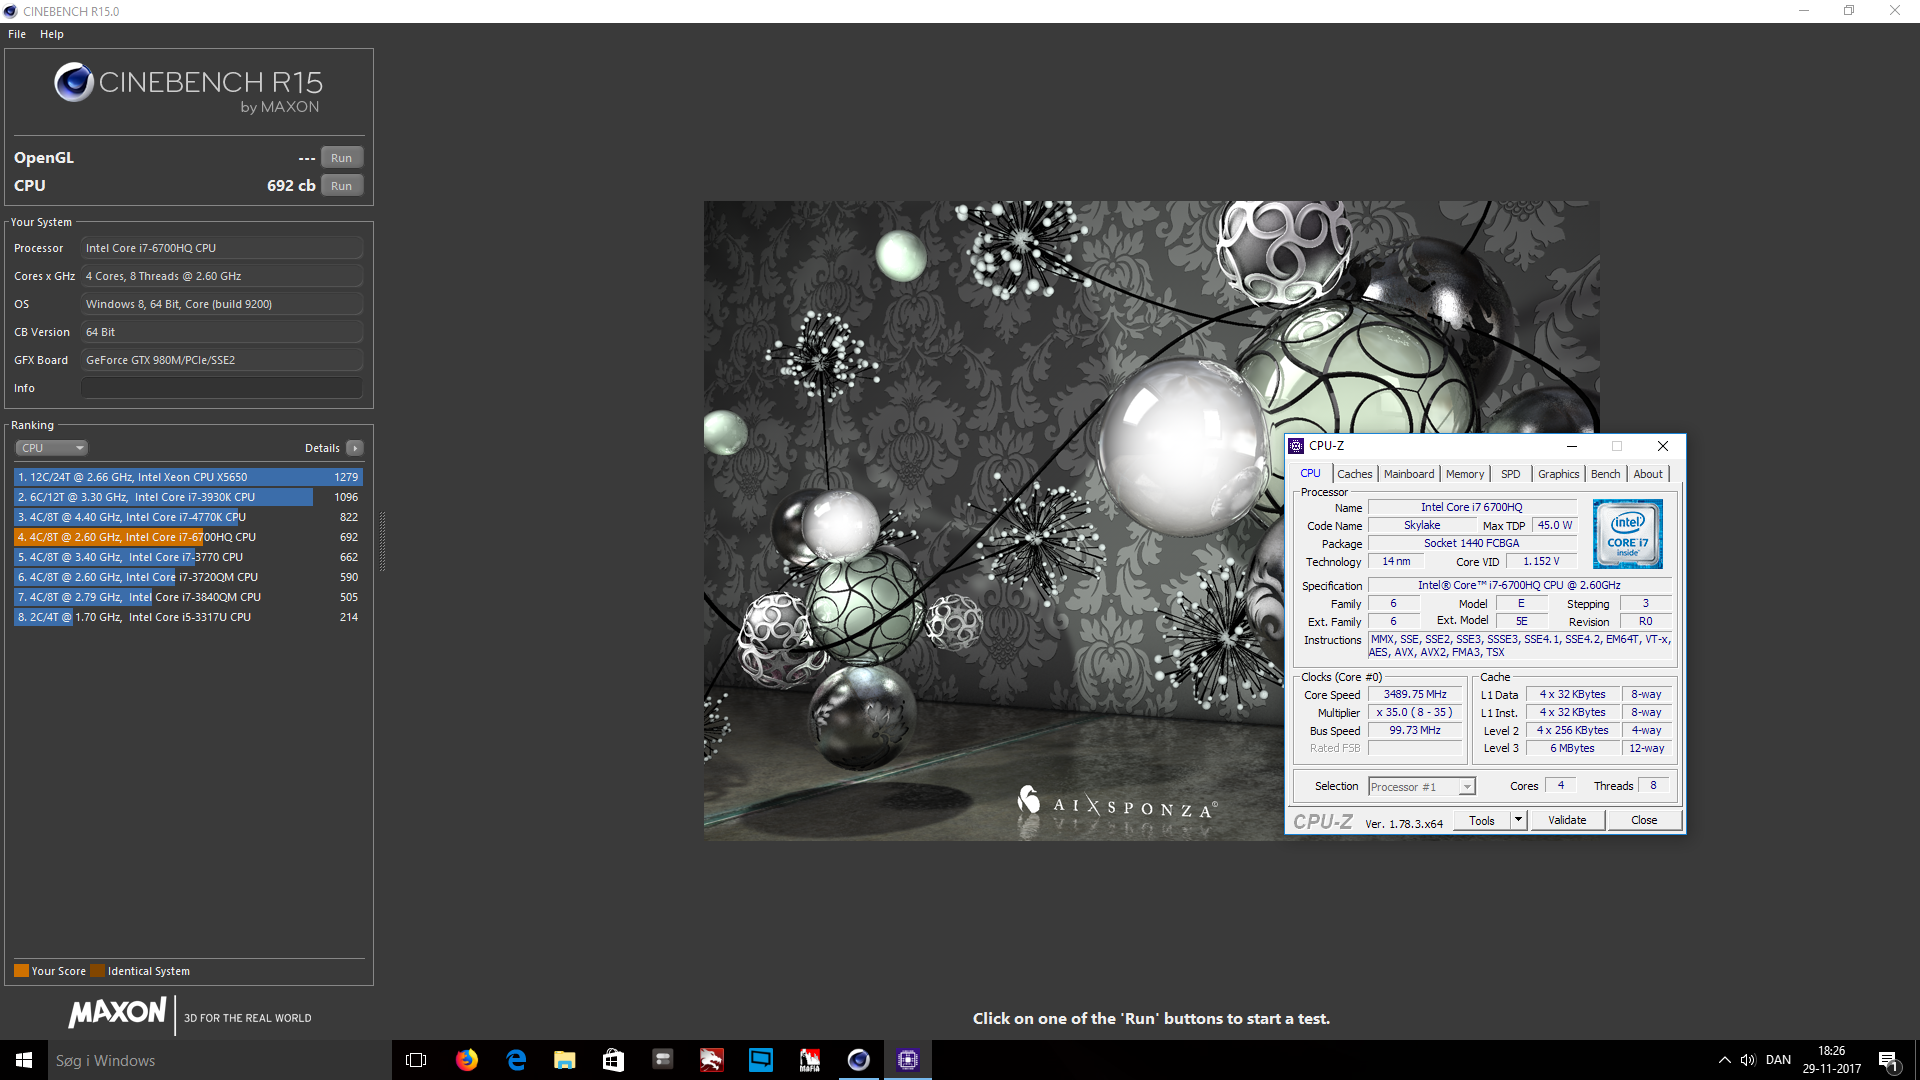Open the volume control in the tray
The height and width of the screenshot is (1080, 1920).
[x=1748, y=1060]
